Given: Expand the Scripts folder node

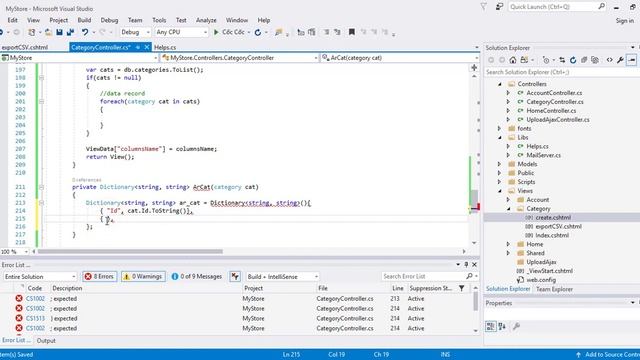Looking at the screenshot, I should (x=499, y=182).
